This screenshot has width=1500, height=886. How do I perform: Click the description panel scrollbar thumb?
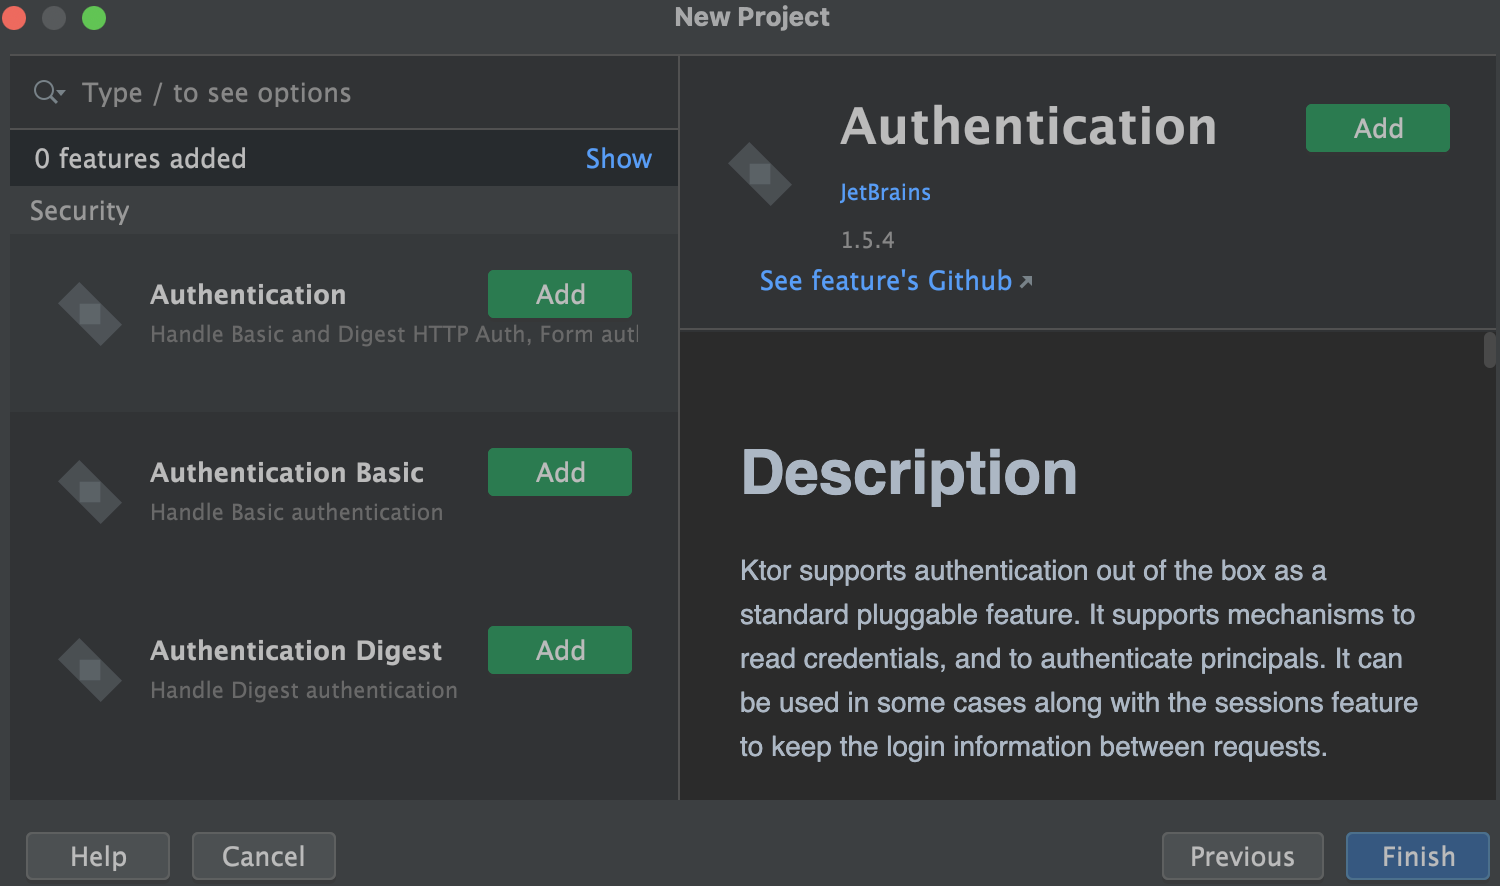[1490, 350]
